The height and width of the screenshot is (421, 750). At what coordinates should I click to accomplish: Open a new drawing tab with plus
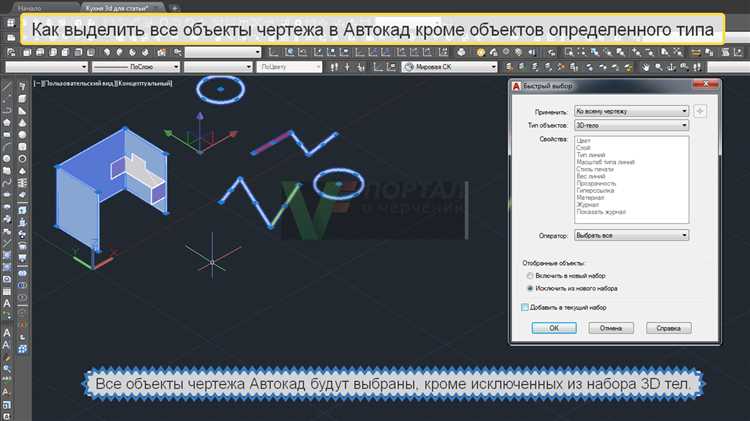pyautogui.click(x=175, y=8)
